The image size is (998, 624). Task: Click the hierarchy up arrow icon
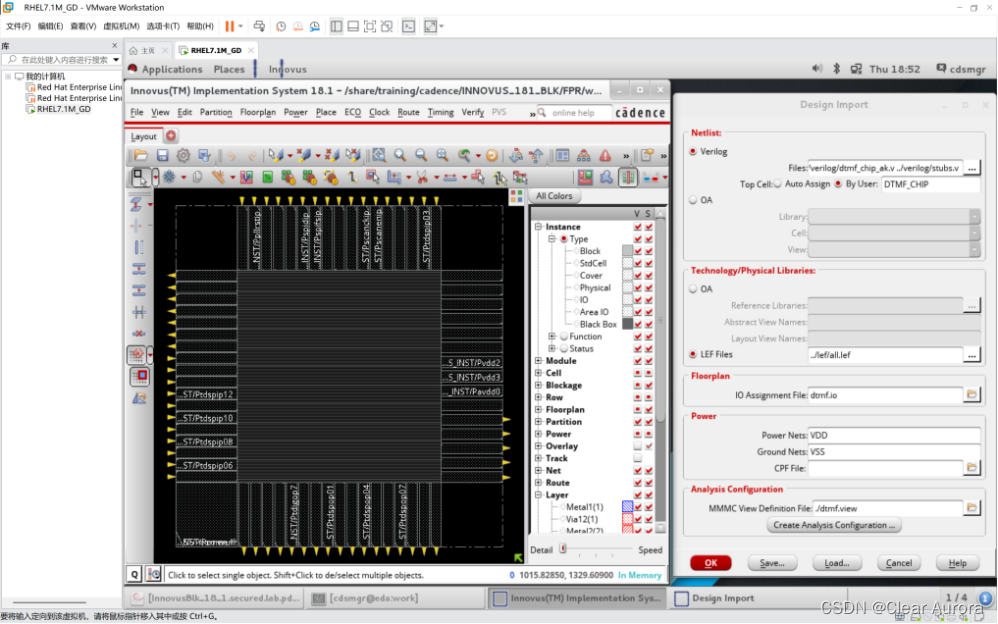(536, 155)
